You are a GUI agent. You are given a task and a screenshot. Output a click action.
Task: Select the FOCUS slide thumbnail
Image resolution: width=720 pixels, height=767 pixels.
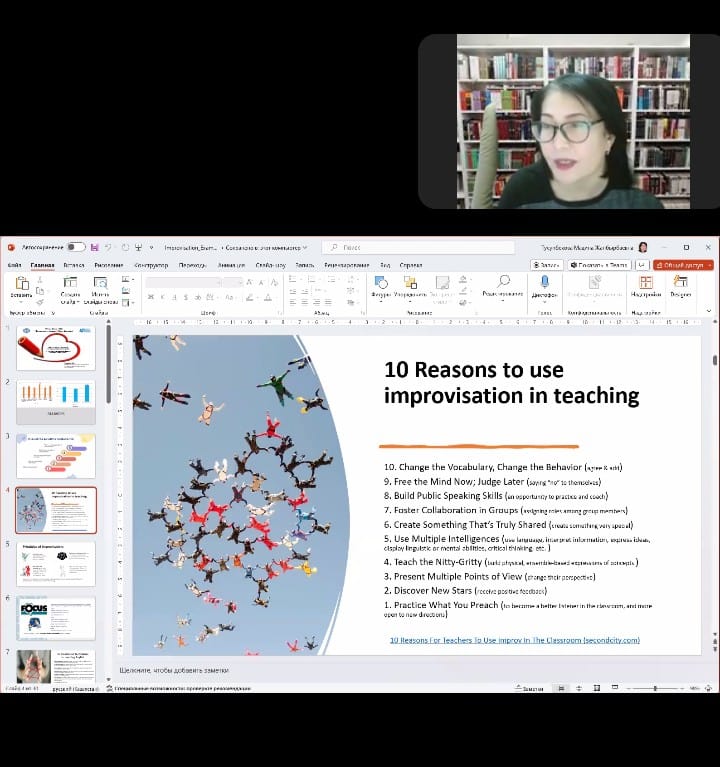click(56, 618)
